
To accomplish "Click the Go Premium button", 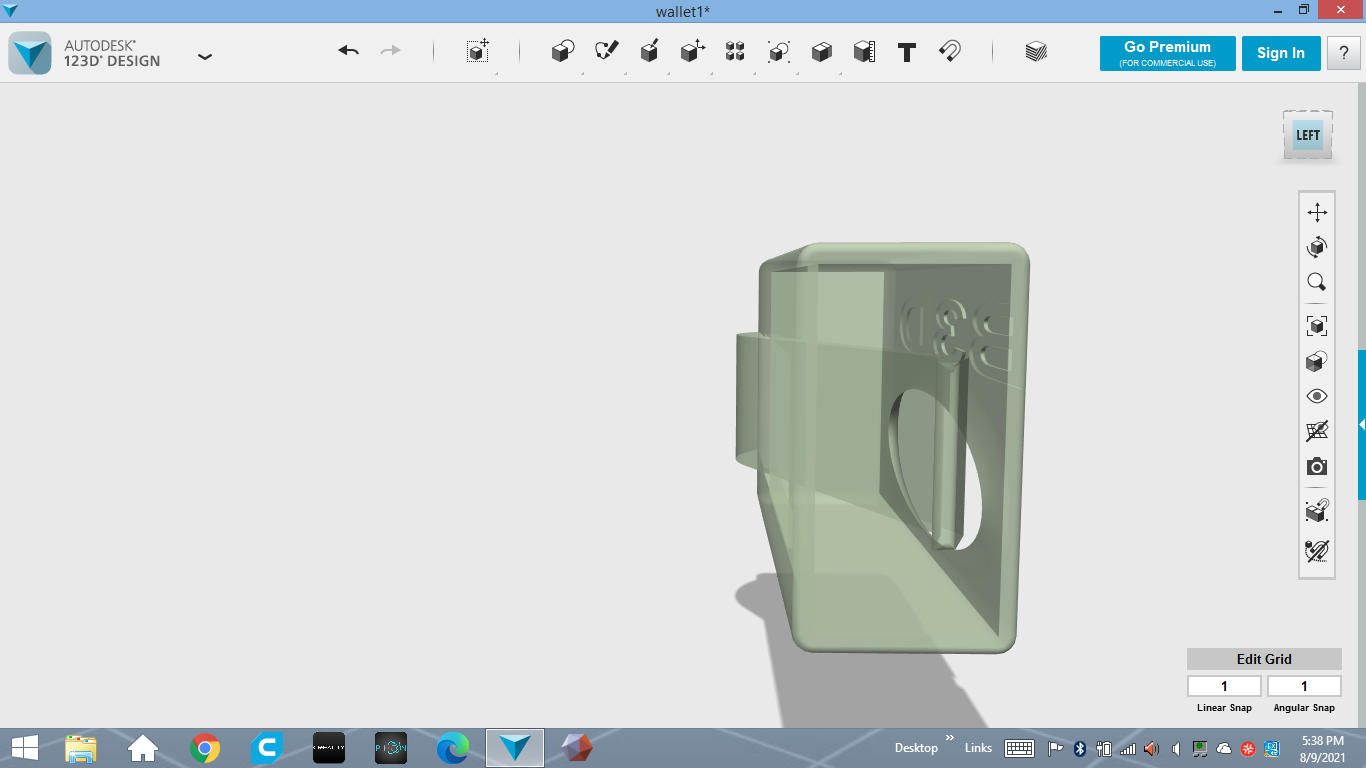I will 1167,53.
